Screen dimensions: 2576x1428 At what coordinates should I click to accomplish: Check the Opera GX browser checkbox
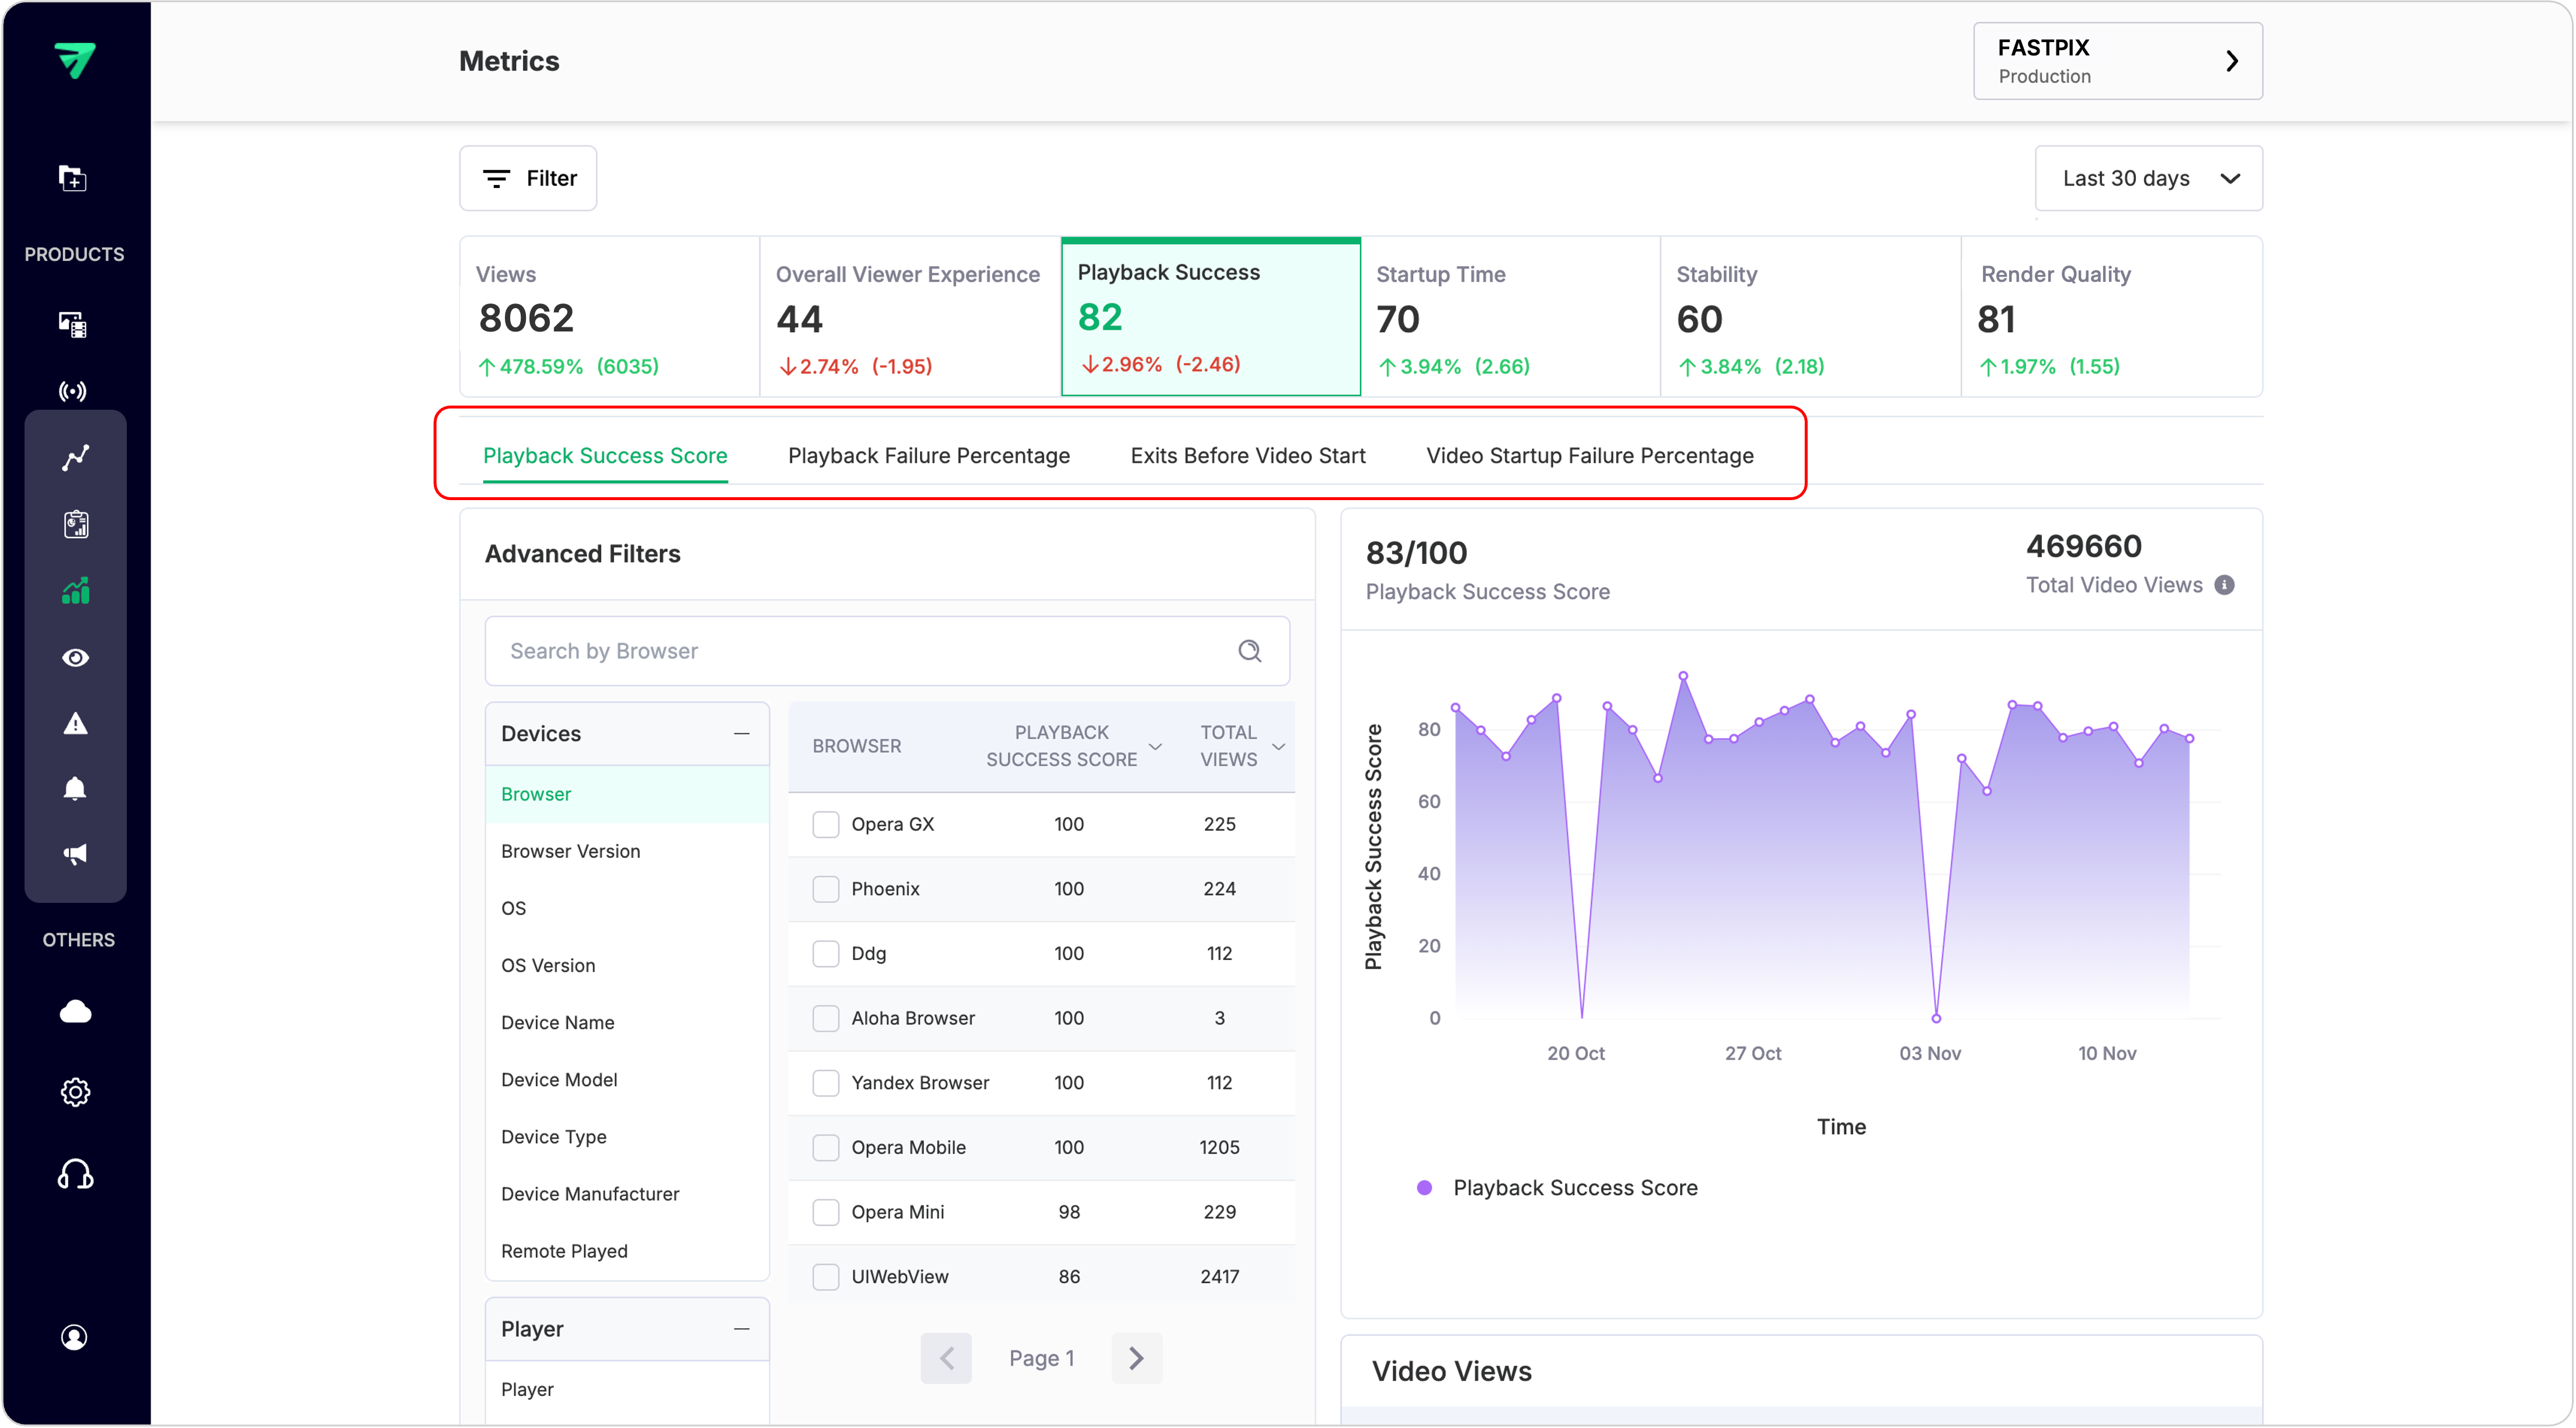[x=825, y=824]
